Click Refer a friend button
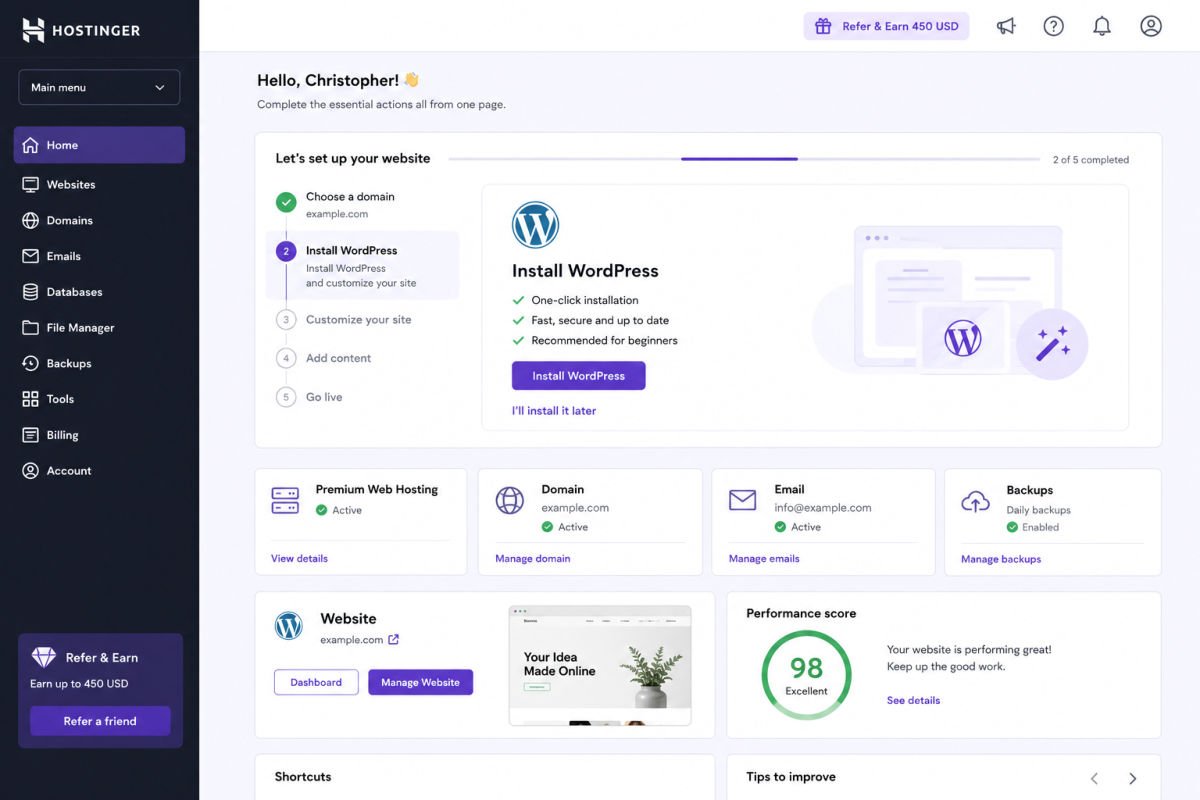This screenshot has height=800, width=1200. click(100, 721)
